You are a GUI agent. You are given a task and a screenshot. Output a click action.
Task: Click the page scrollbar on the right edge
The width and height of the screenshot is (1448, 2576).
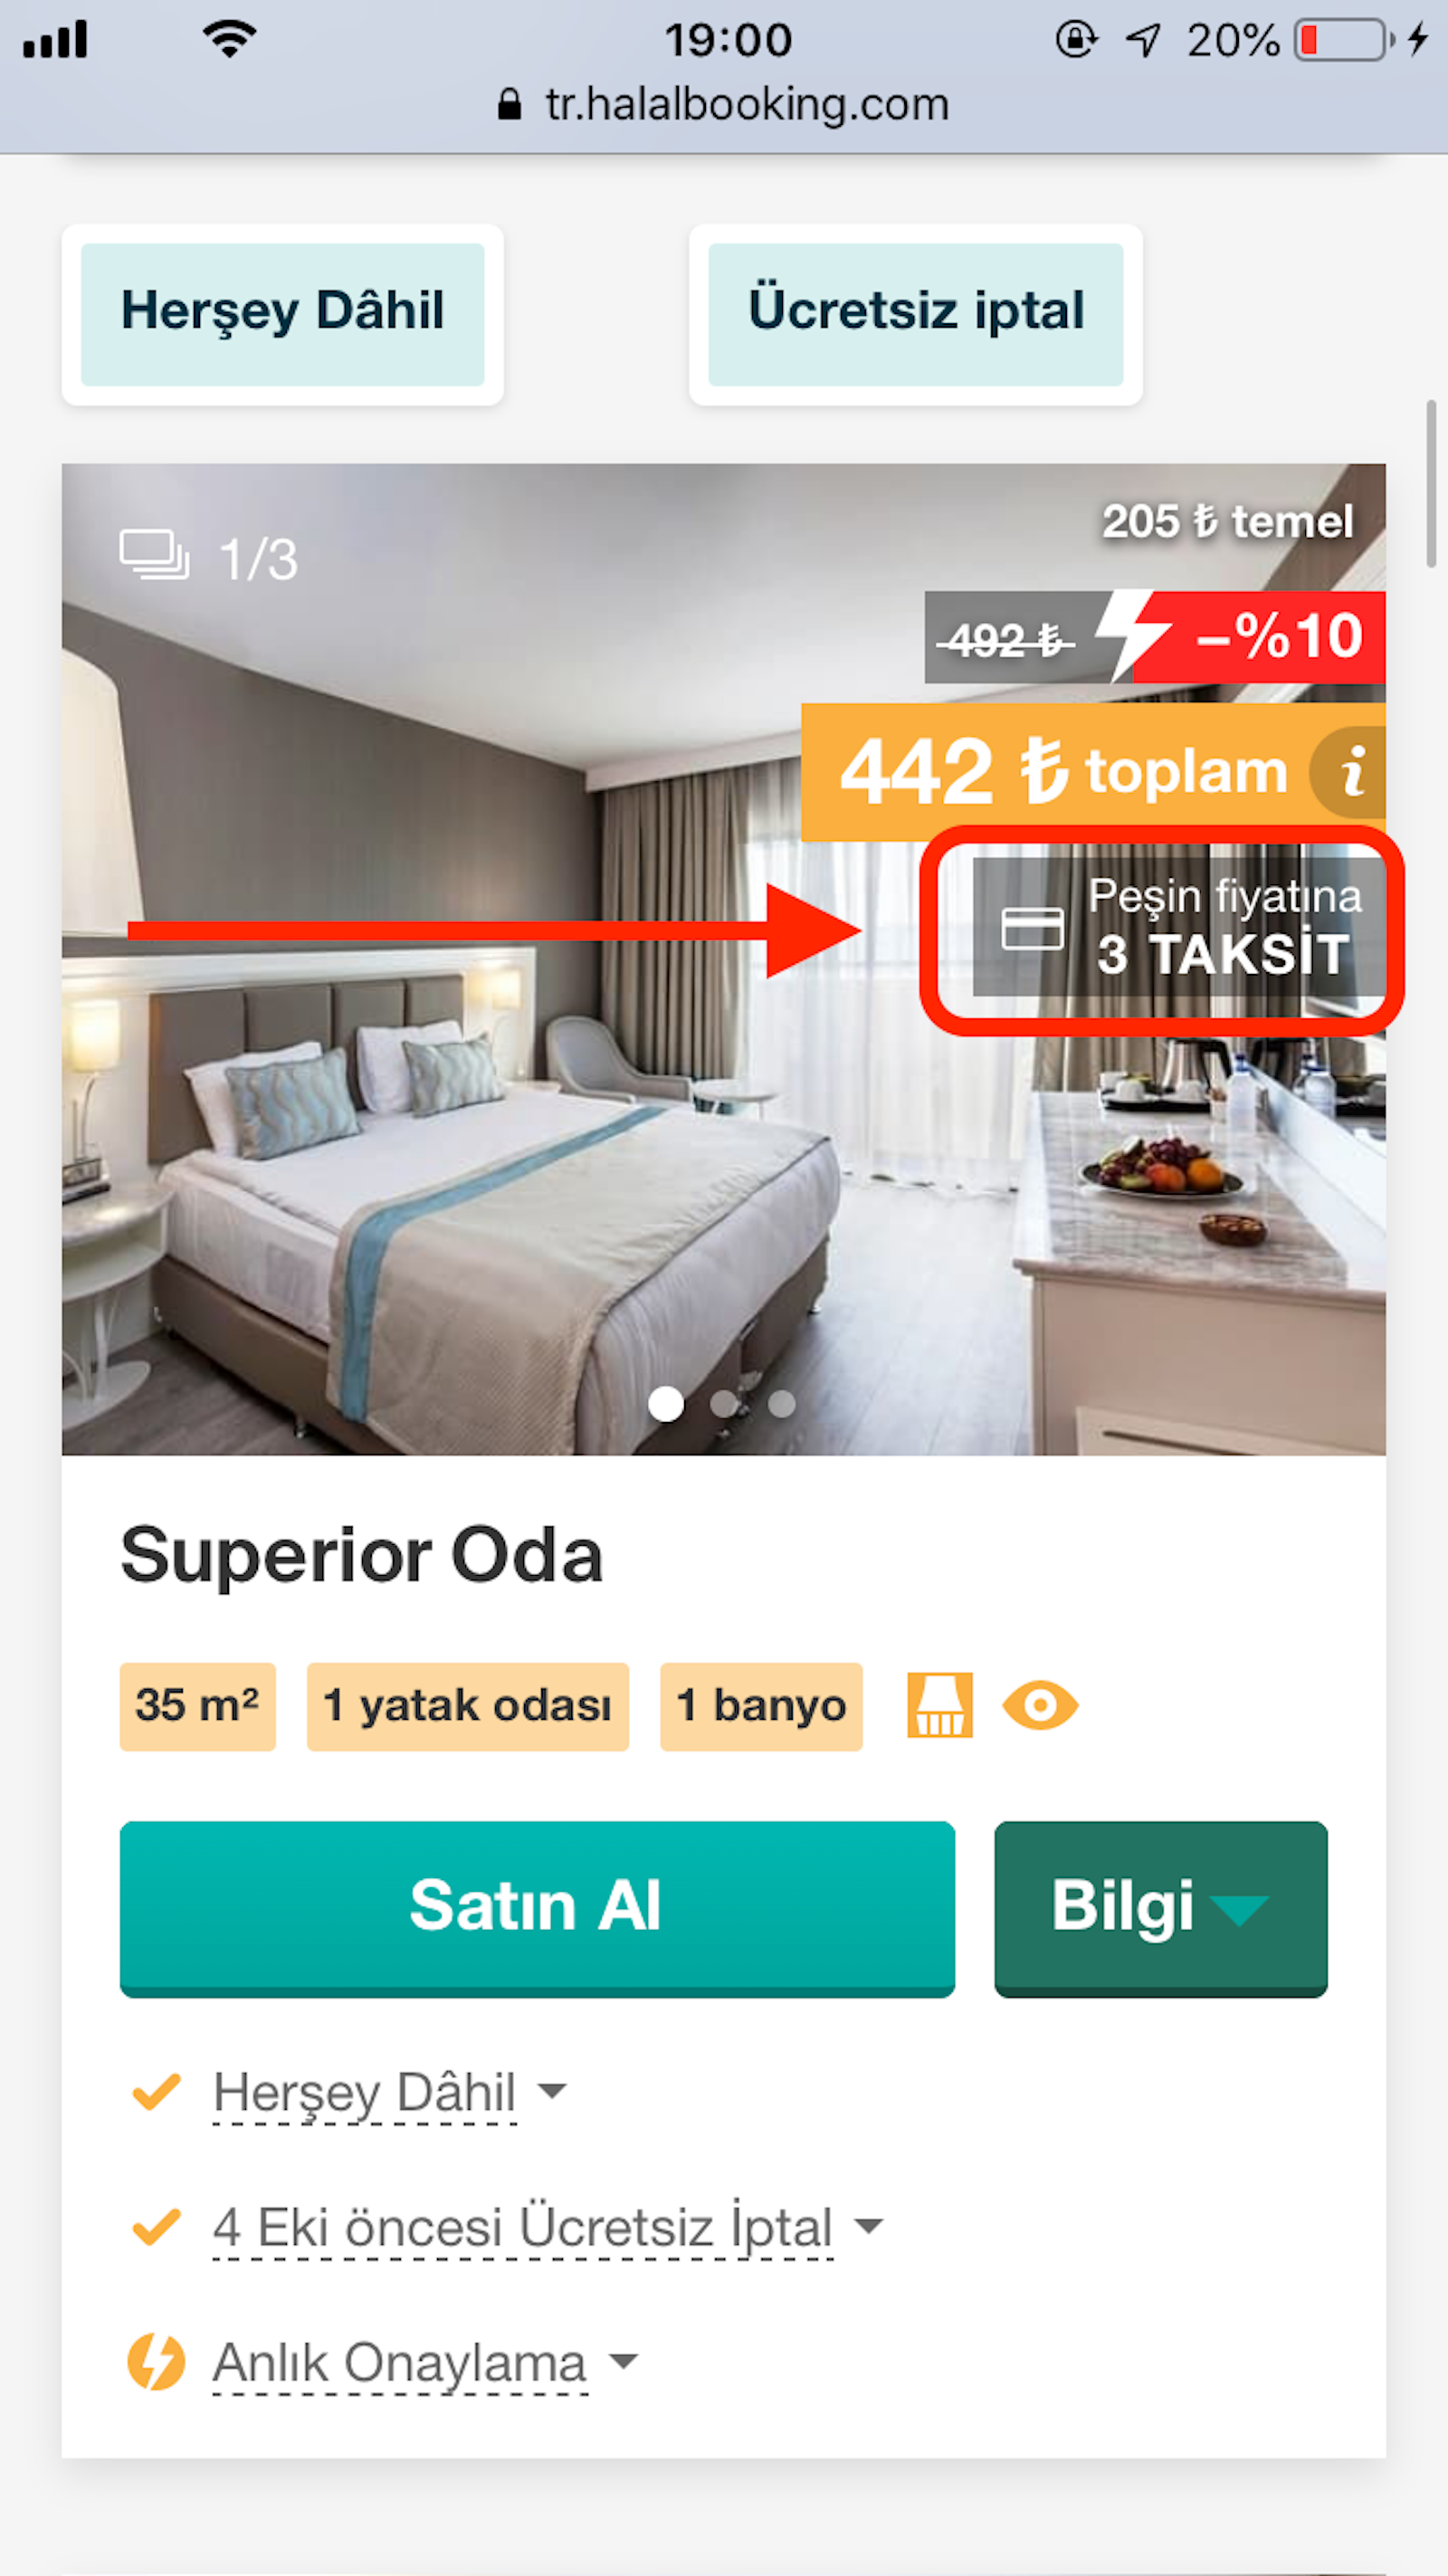pos(1431,484)
